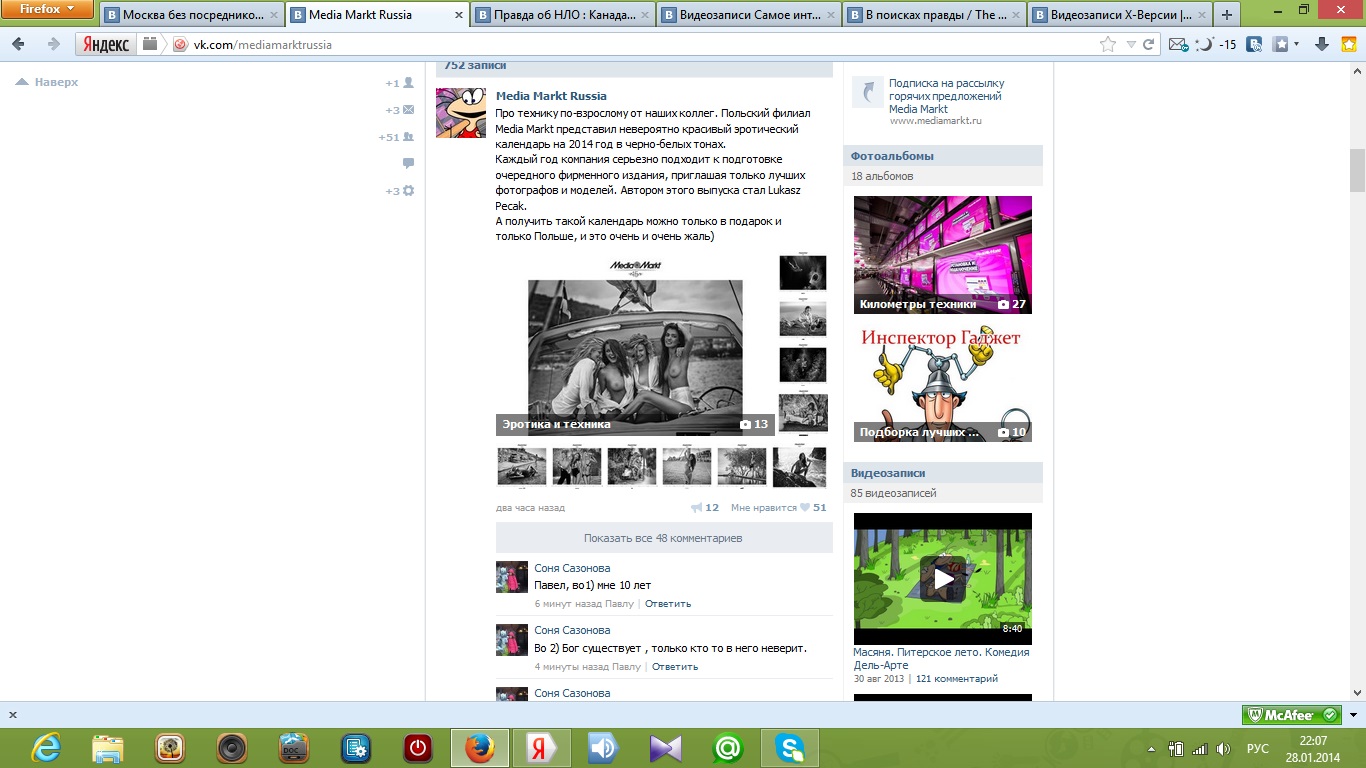Click the McAfee security badge
The image size is (1366, 768).
click(1292, 715)
